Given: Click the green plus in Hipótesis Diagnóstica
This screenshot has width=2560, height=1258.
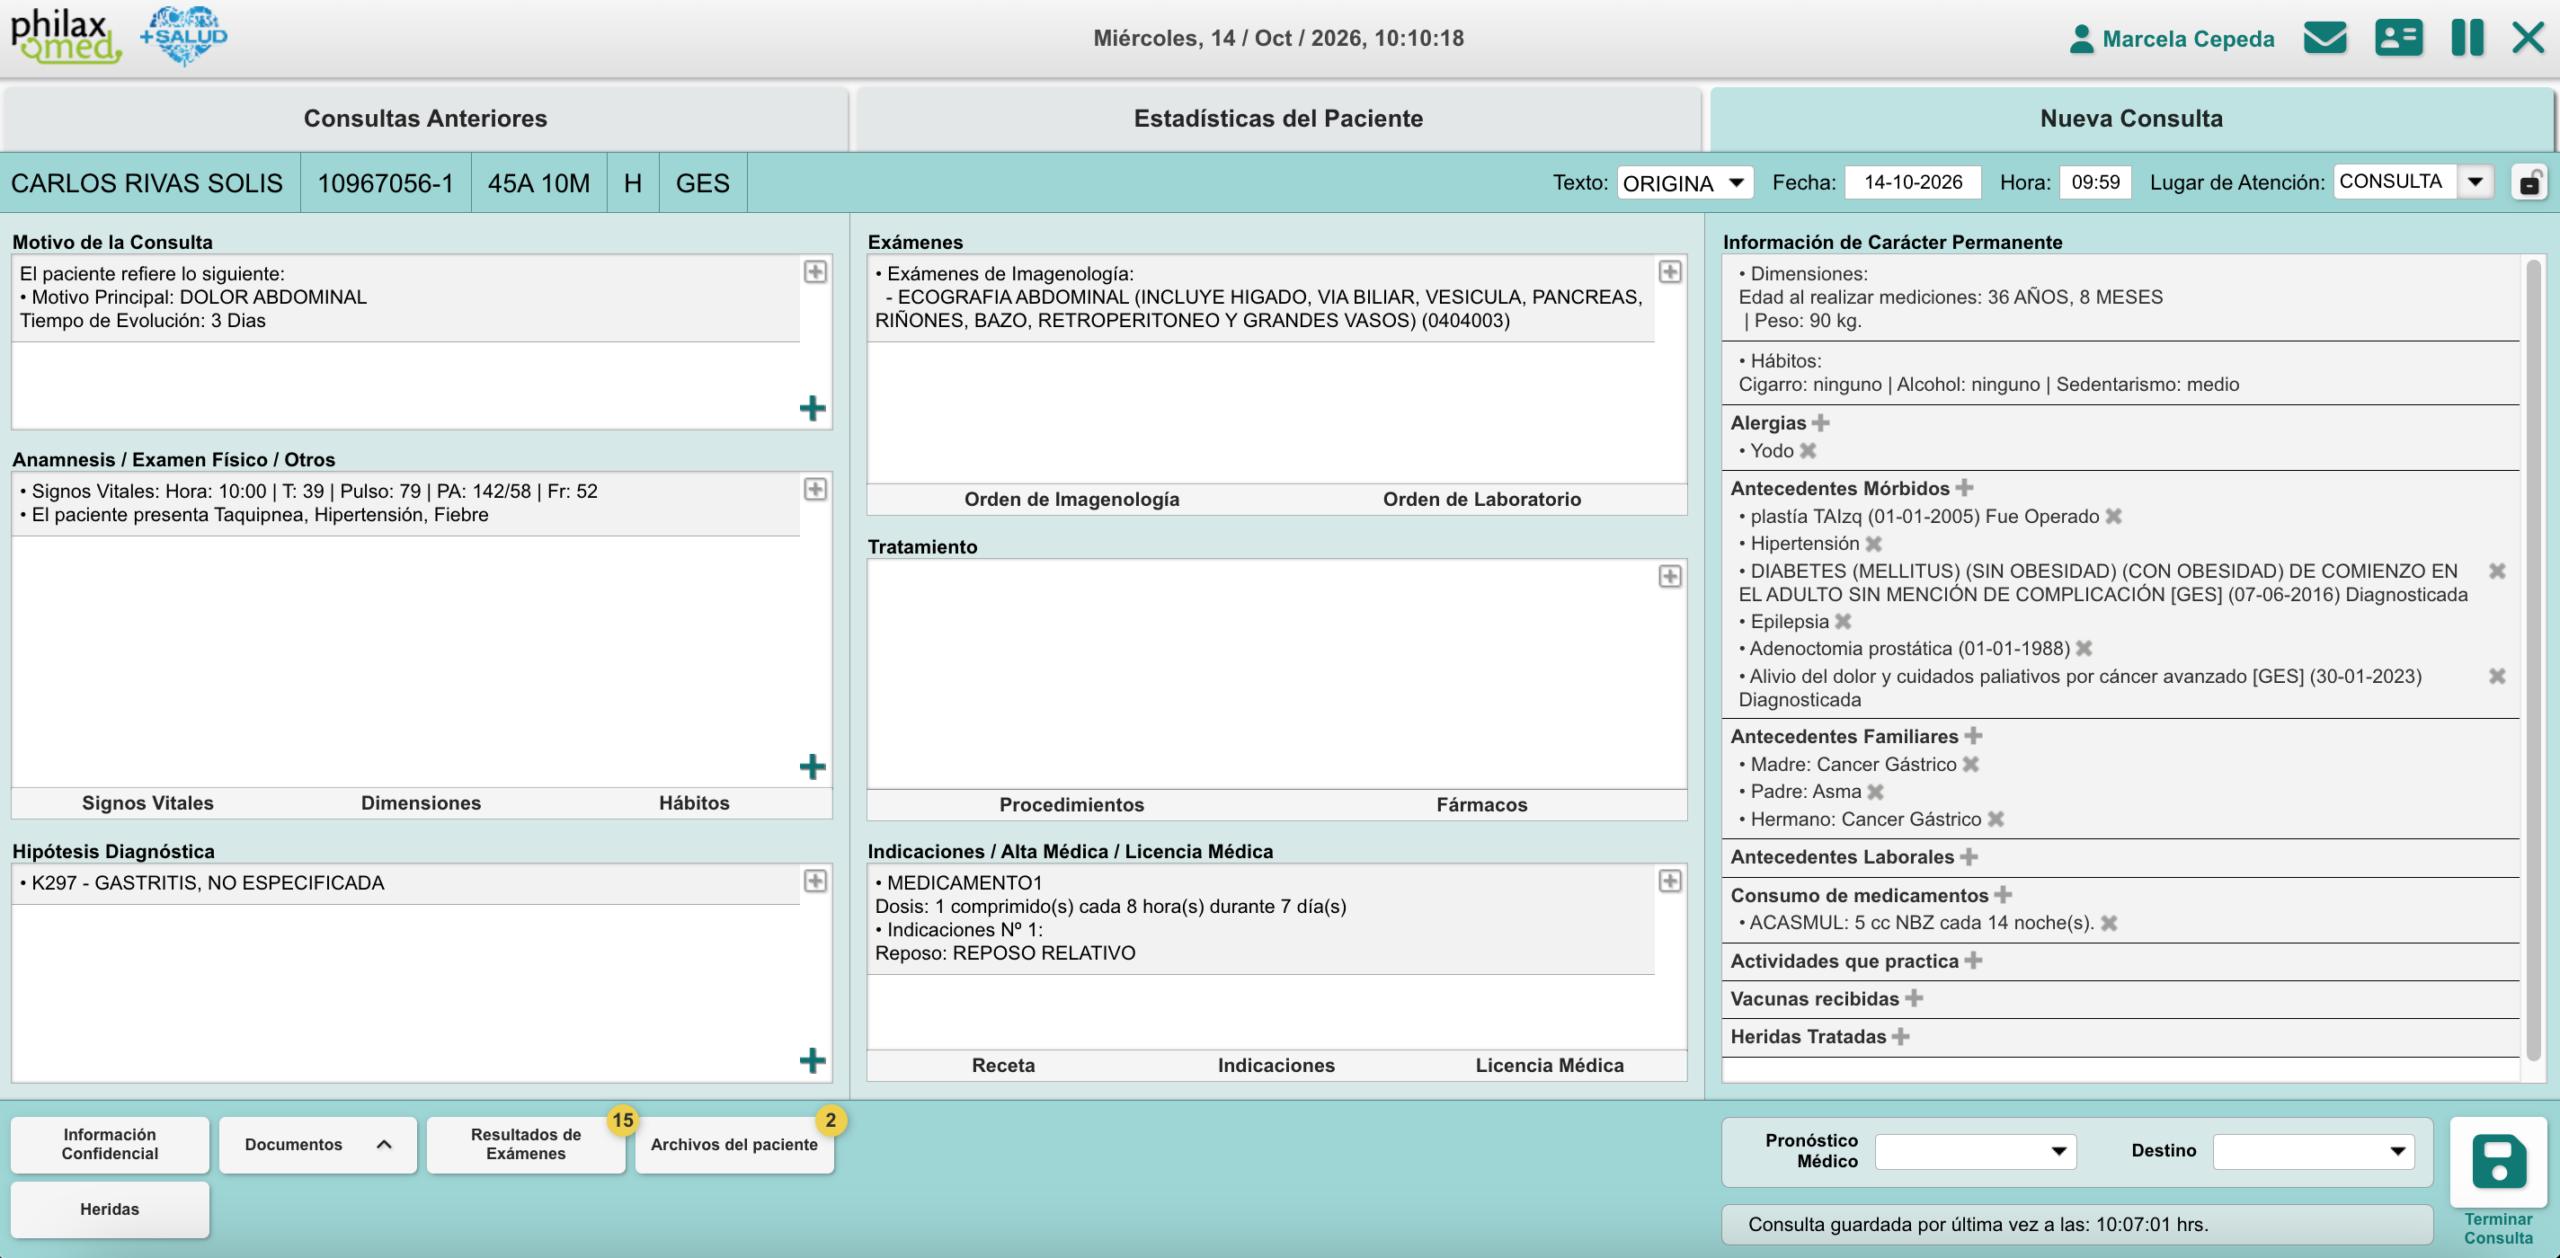Looking at the screenshot, I should click(x=812, y=1061).
